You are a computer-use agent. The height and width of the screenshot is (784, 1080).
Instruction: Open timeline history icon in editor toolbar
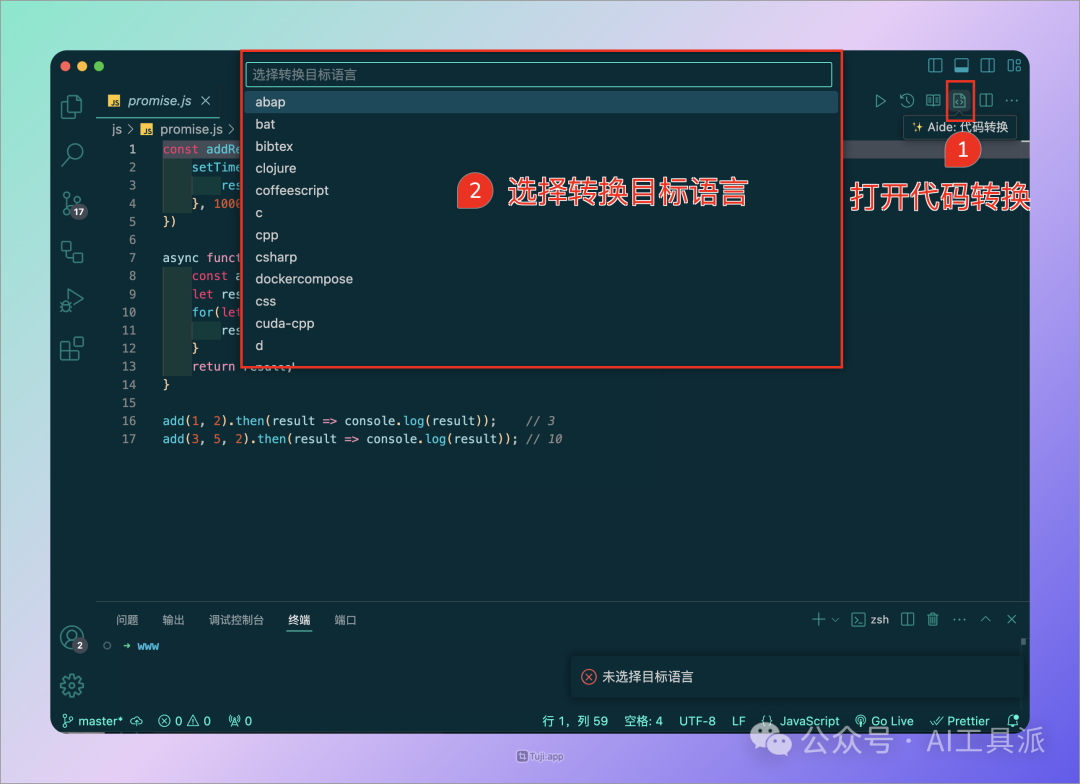(x=906, y=101)
